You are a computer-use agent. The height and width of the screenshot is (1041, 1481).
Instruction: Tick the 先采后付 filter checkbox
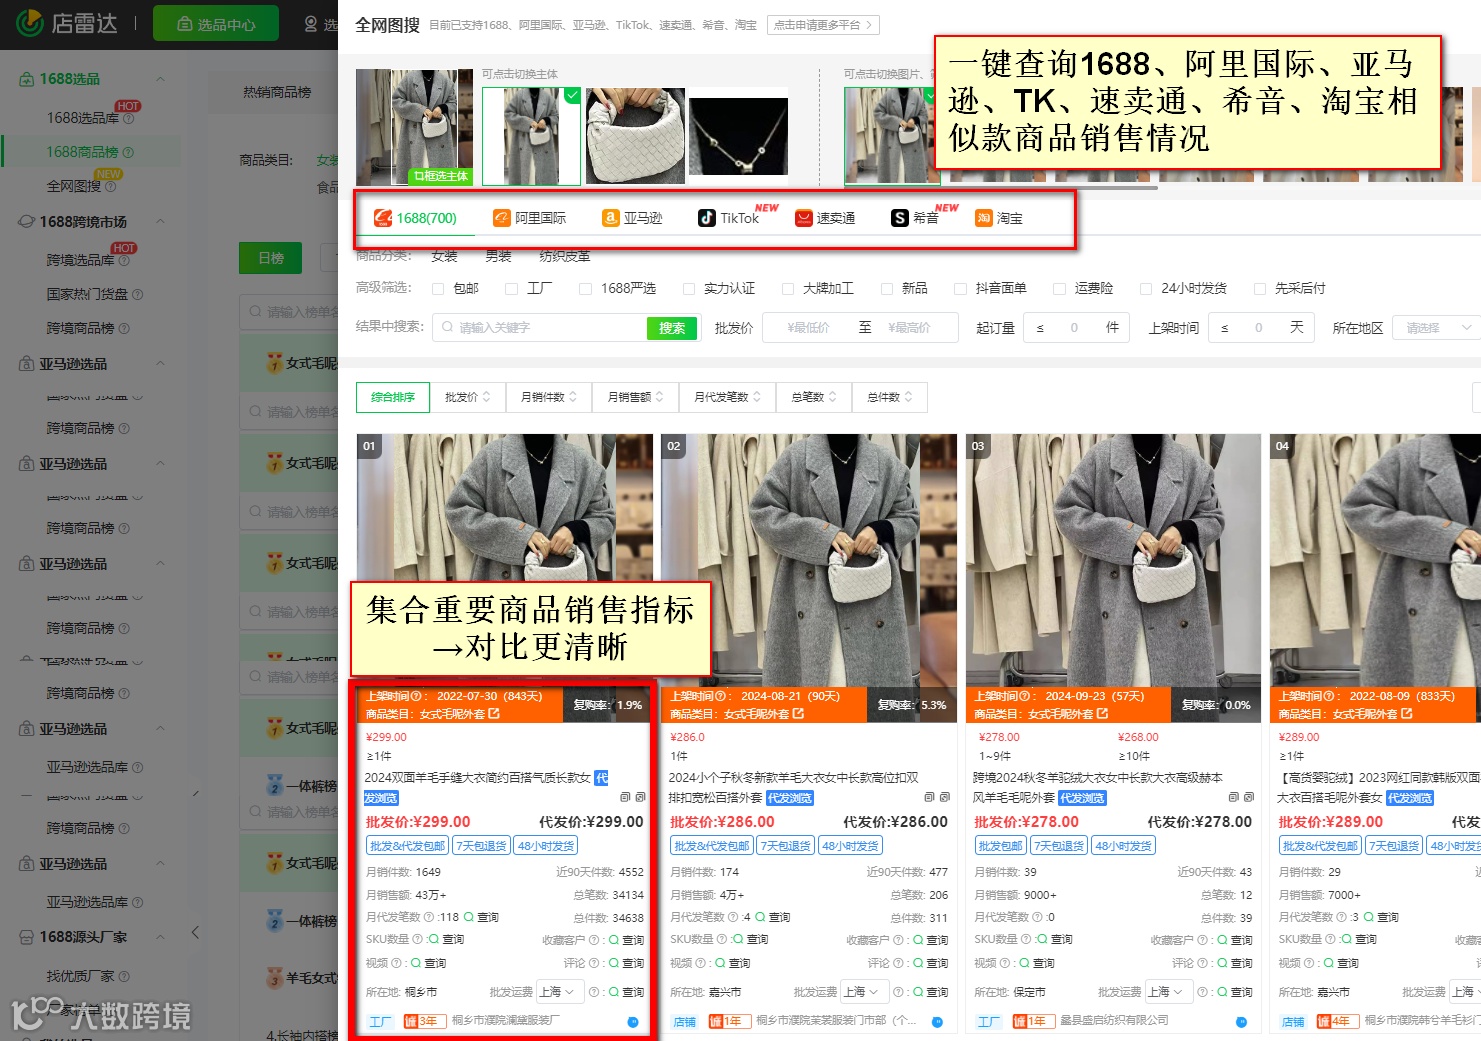1260,289
